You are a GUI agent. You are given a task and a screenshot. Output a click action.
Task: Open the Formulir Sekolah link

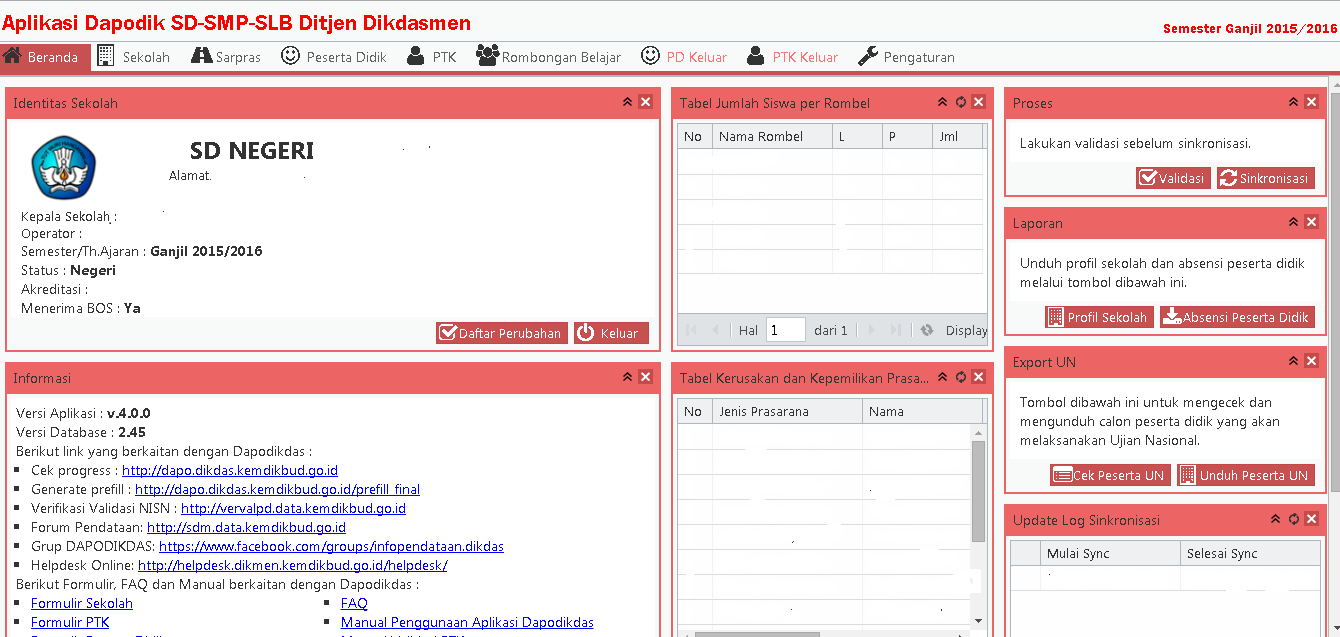(82, 603)
